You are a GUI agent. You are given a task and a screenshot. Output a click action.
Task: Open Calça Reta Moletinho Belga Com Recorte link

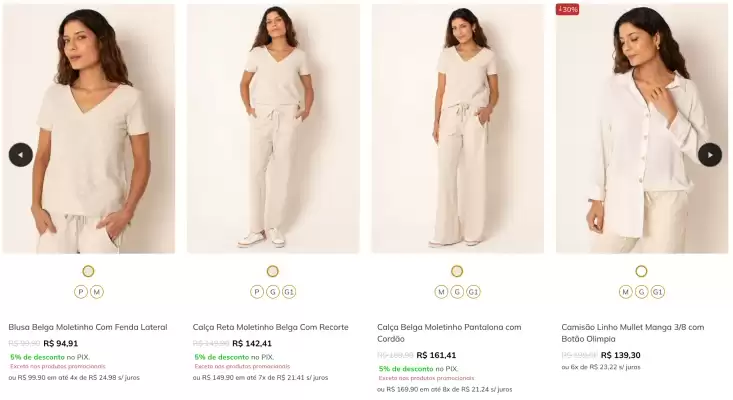tap(270, 327)
